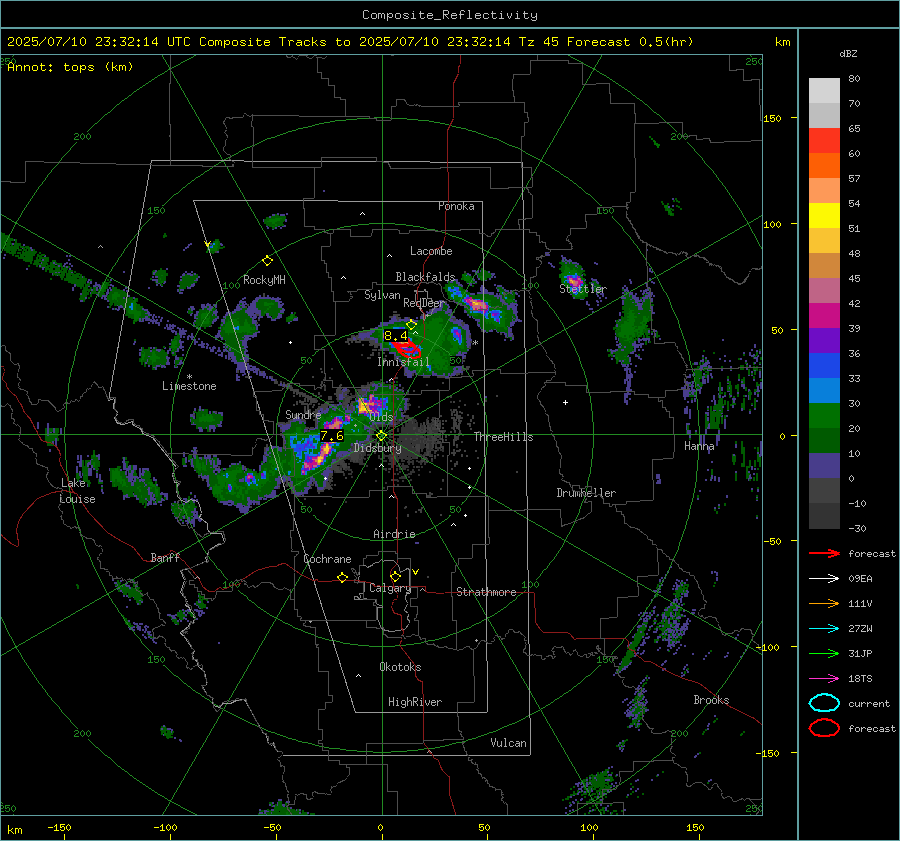Click the yellow 54 dBZ color swatch

click(824, 215)
